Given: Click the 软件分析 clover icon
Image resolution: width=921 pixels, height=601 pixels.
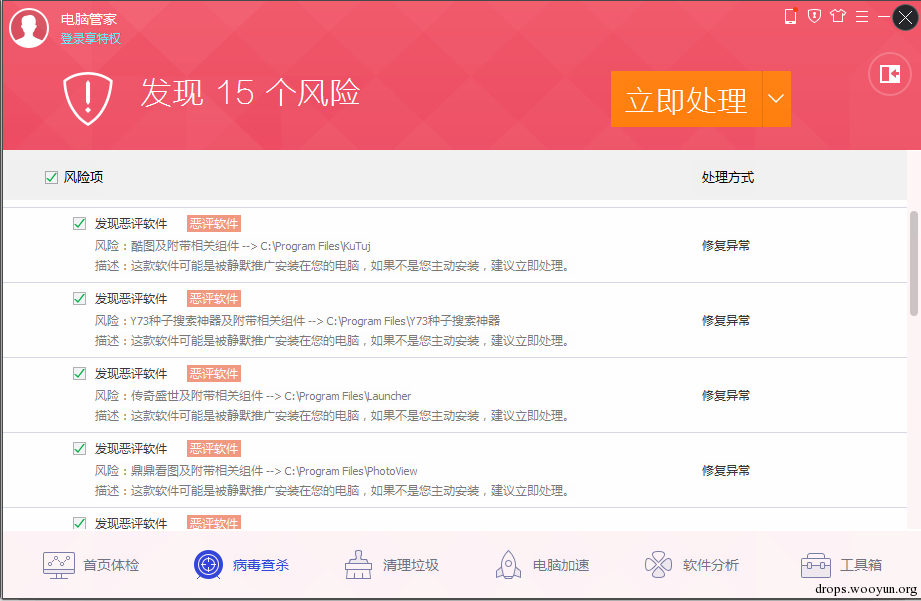Looking at the screenshot, I should click(x=658, y=565).
